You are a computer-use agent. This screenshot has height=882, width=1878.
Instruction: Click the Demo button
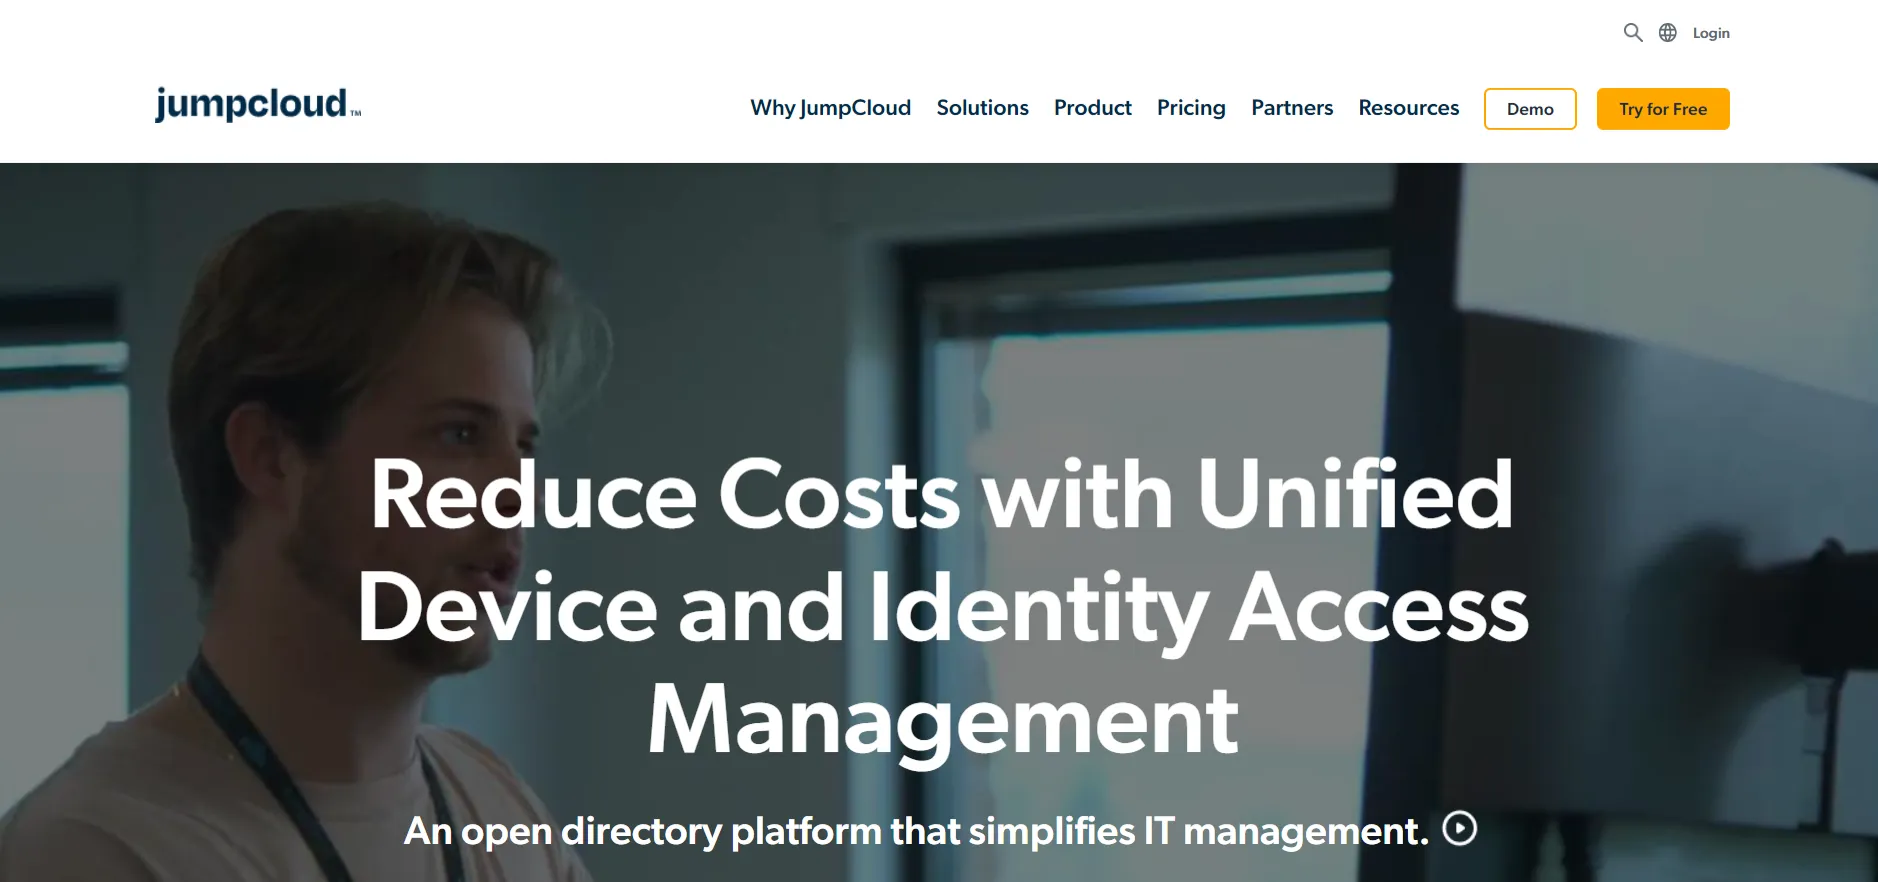[x=1530, y=109]
